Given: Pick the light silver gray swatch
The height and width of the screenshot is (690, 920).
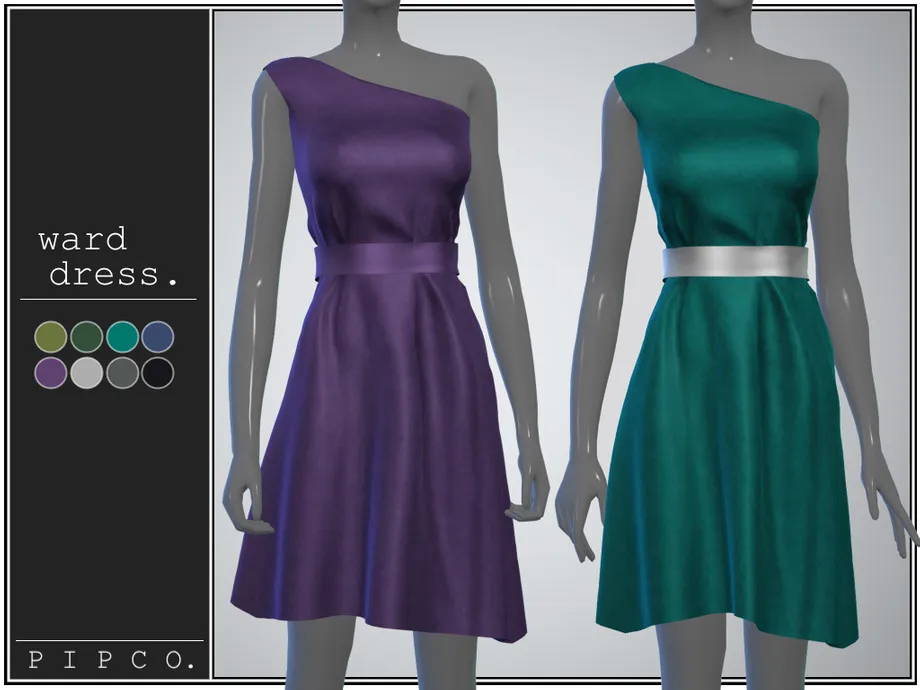Looking at the screenshot, I should pos(86,373).
